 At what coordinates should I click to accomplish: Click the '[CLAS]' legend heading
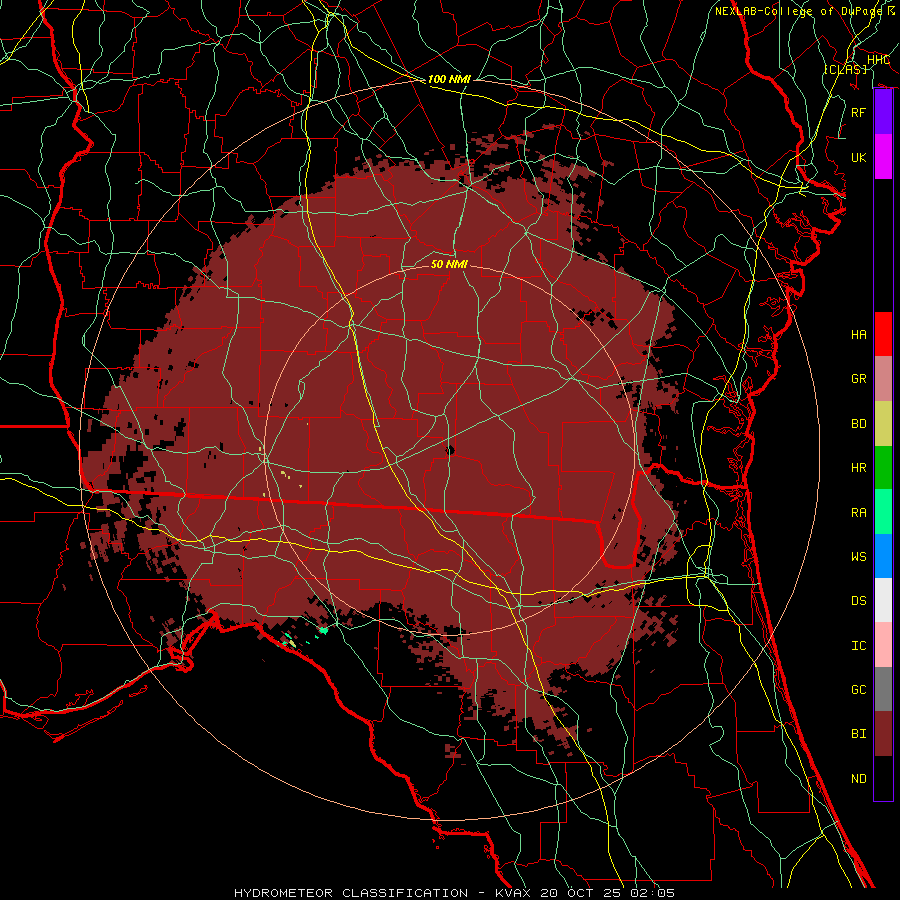pyautogui.click(x=845, y=69)
